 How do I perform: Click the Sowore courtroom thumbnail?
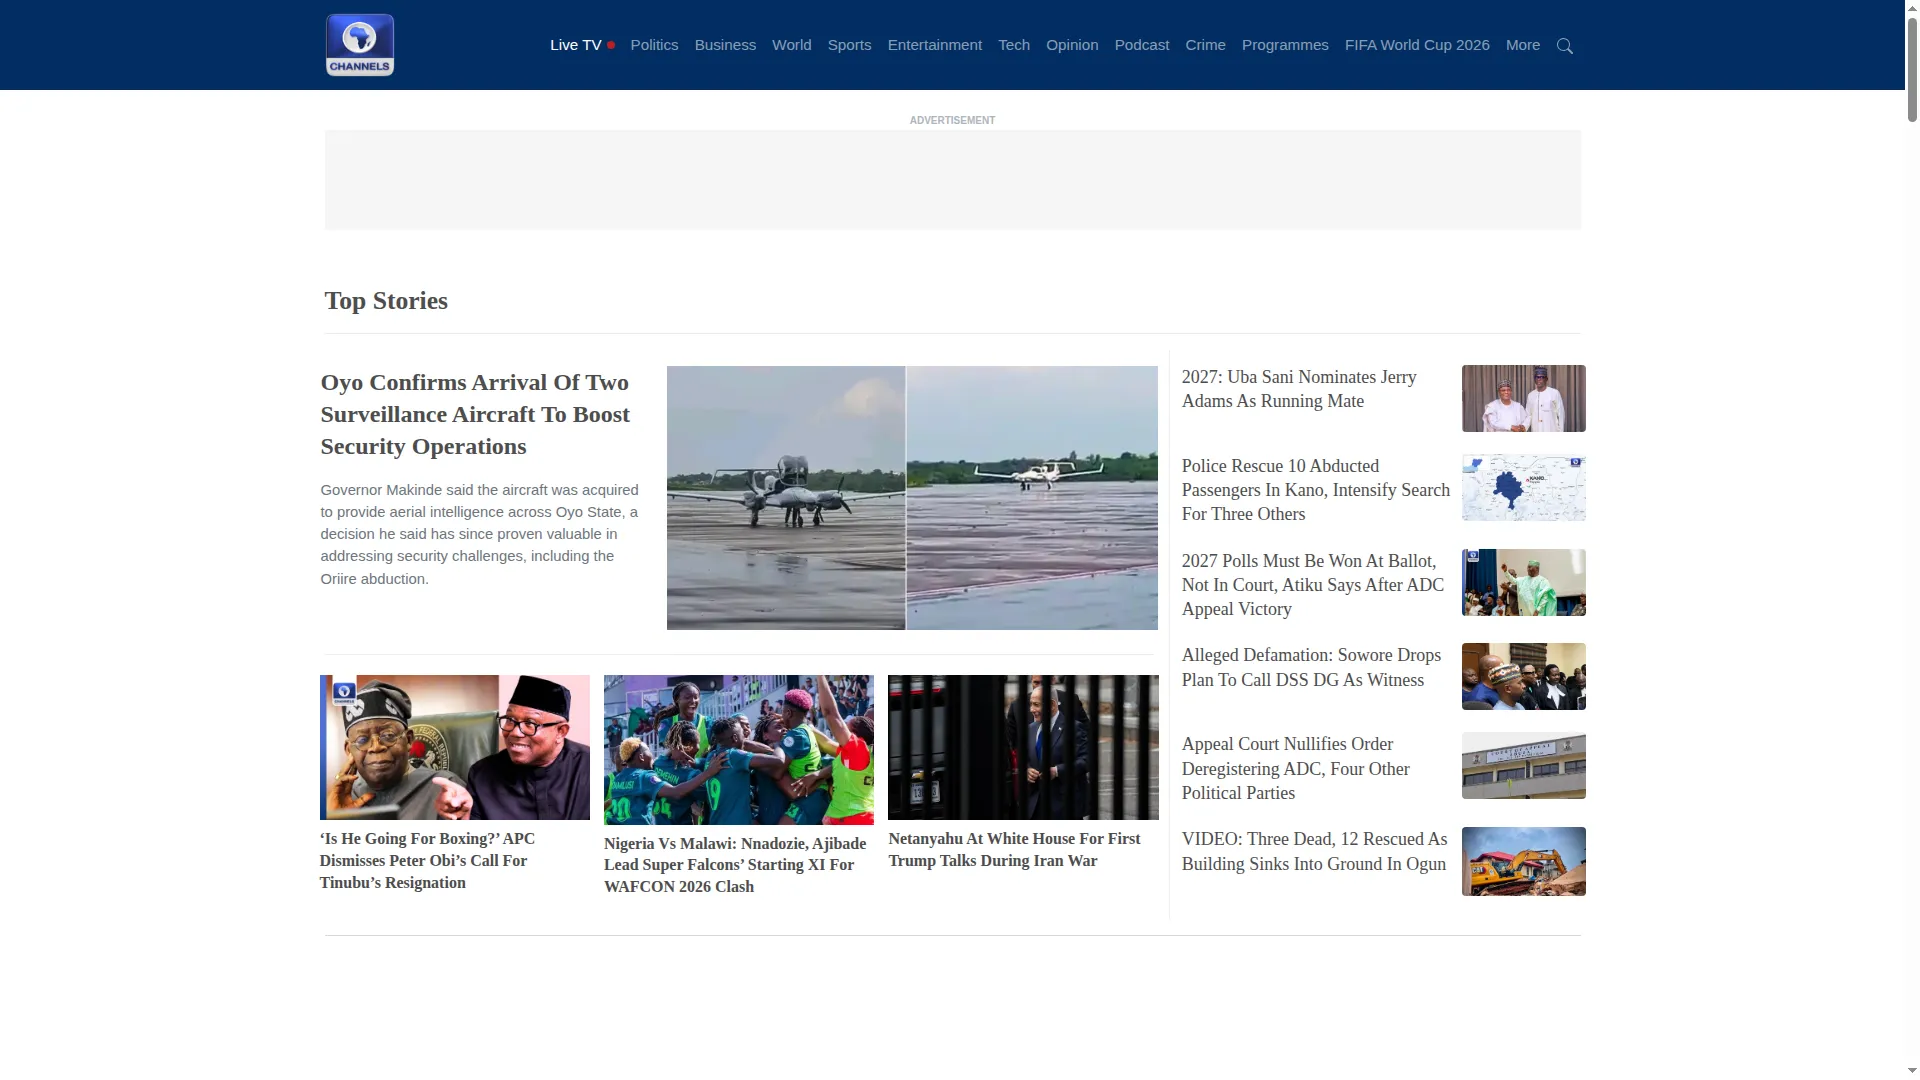pos(1523,676)
